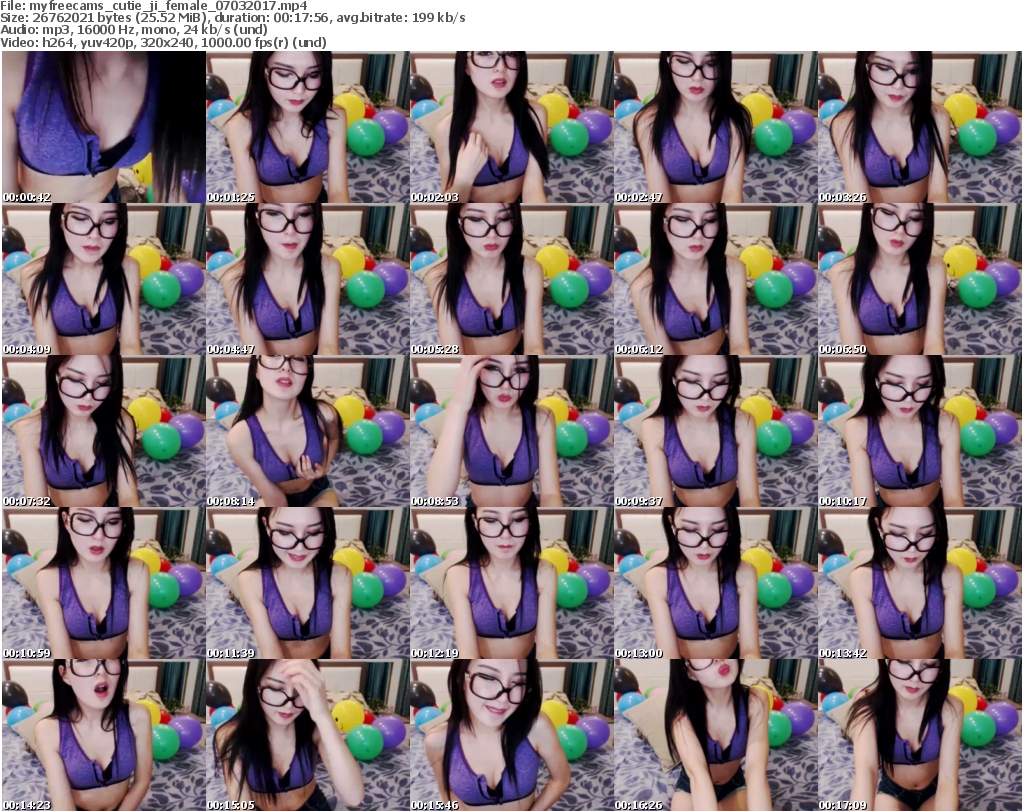
Task: Click the Size and duration info line
Action: click(233, 18)
